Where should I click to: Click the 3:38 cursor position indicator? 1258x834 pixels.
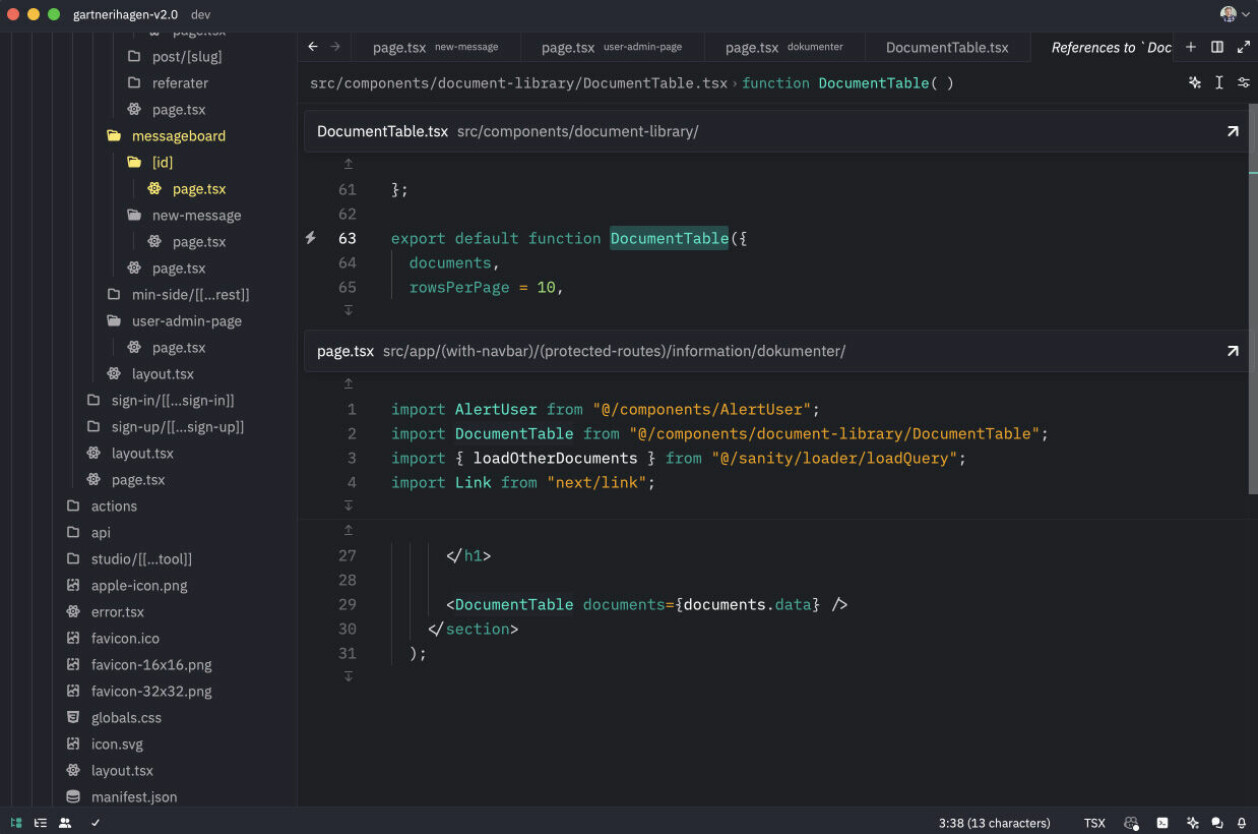(994, 823)
